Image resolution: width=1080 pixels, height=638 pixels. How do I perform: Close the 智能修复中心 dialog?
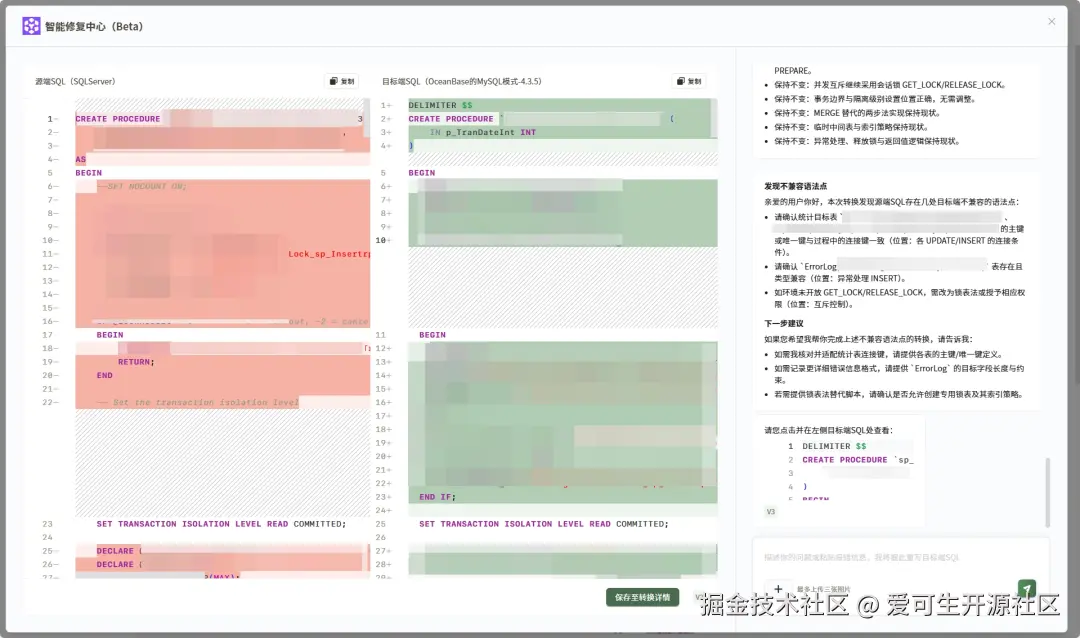tap(1051, 21)
